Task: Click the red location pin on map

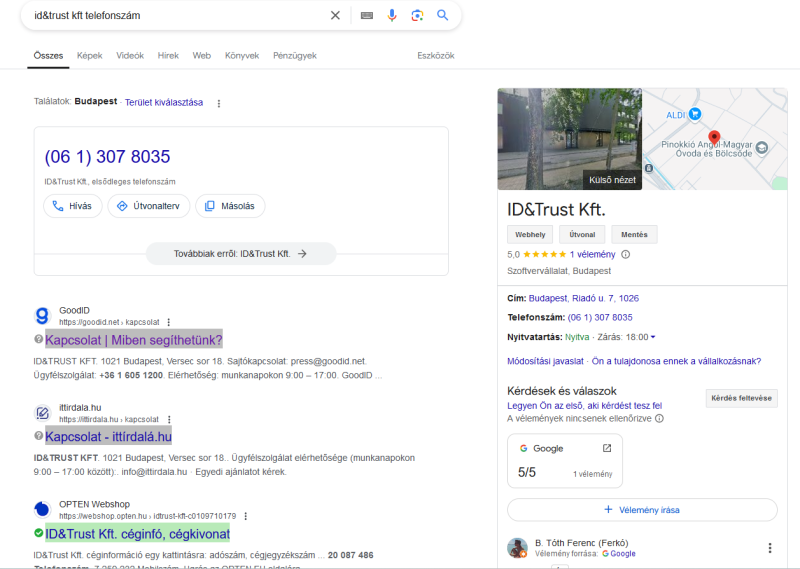Action: (x=714, y=138)
